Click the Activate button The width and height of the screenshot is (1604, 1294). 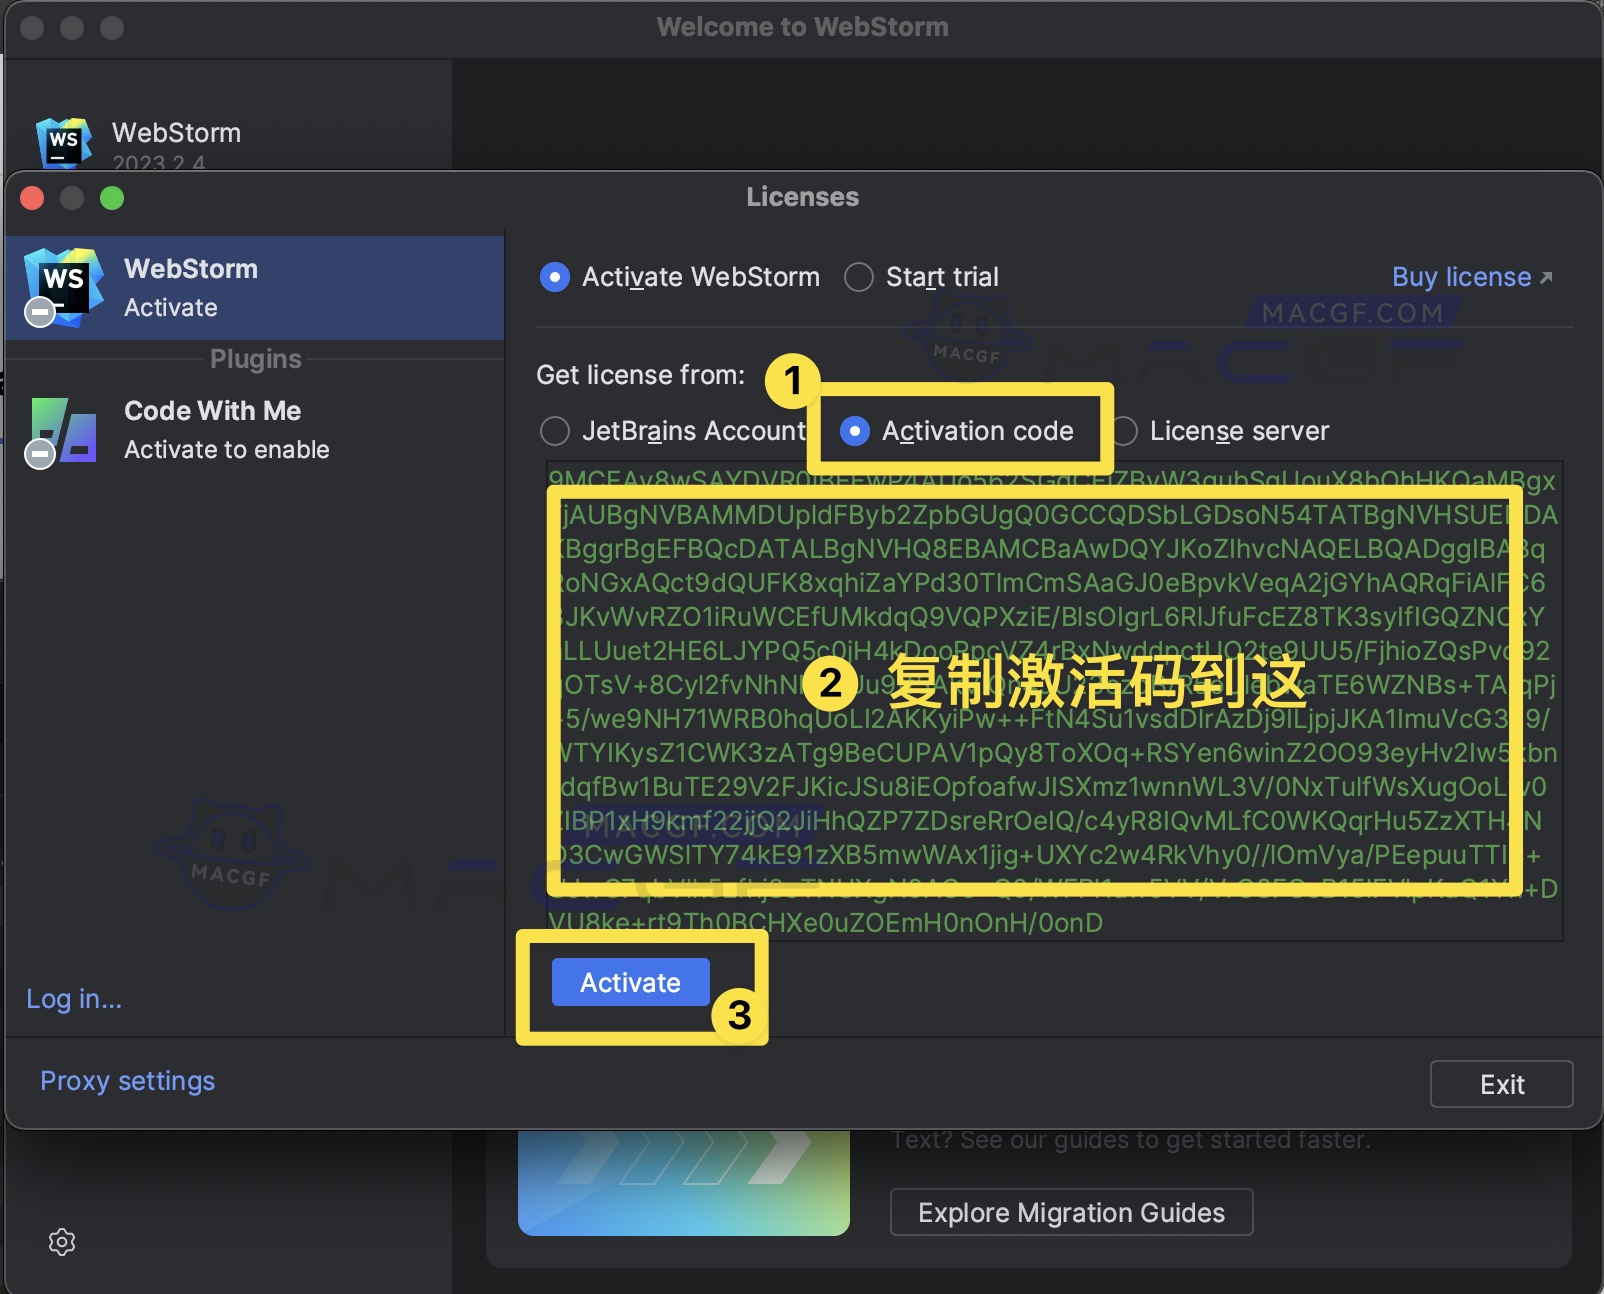coord(629,982)
